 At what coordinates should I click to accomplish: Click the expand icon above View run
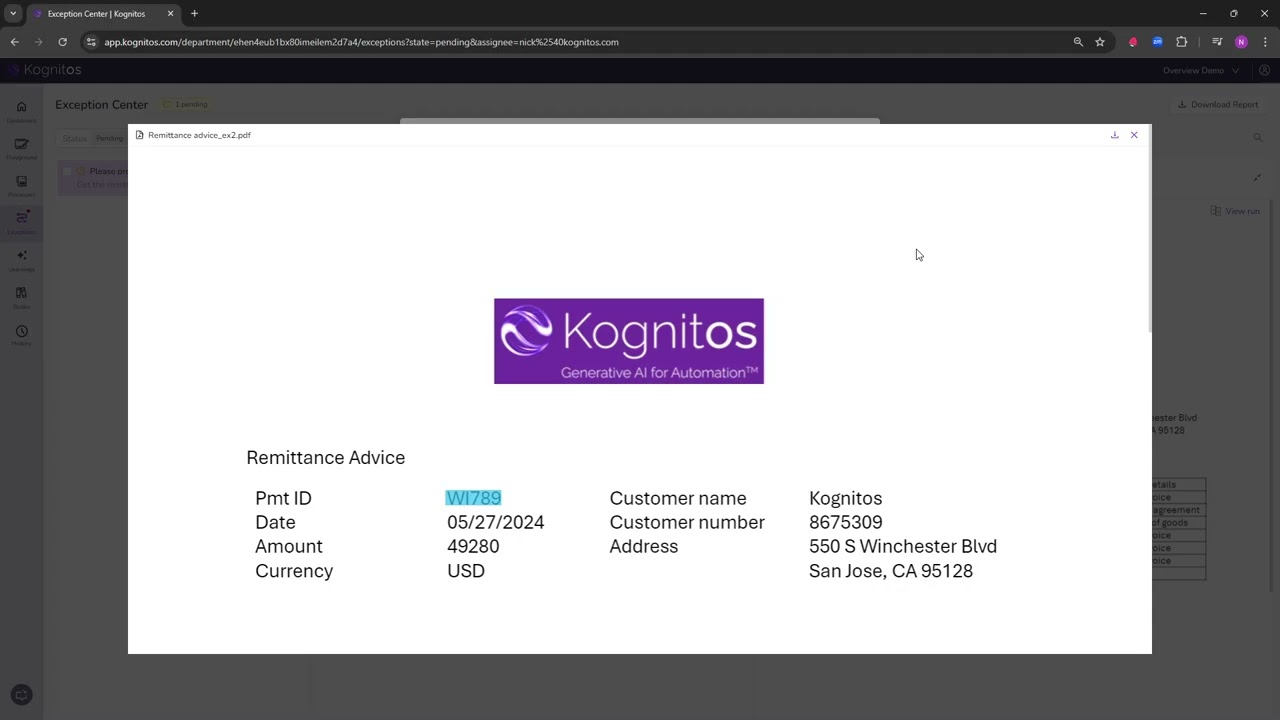(1257, 178)
